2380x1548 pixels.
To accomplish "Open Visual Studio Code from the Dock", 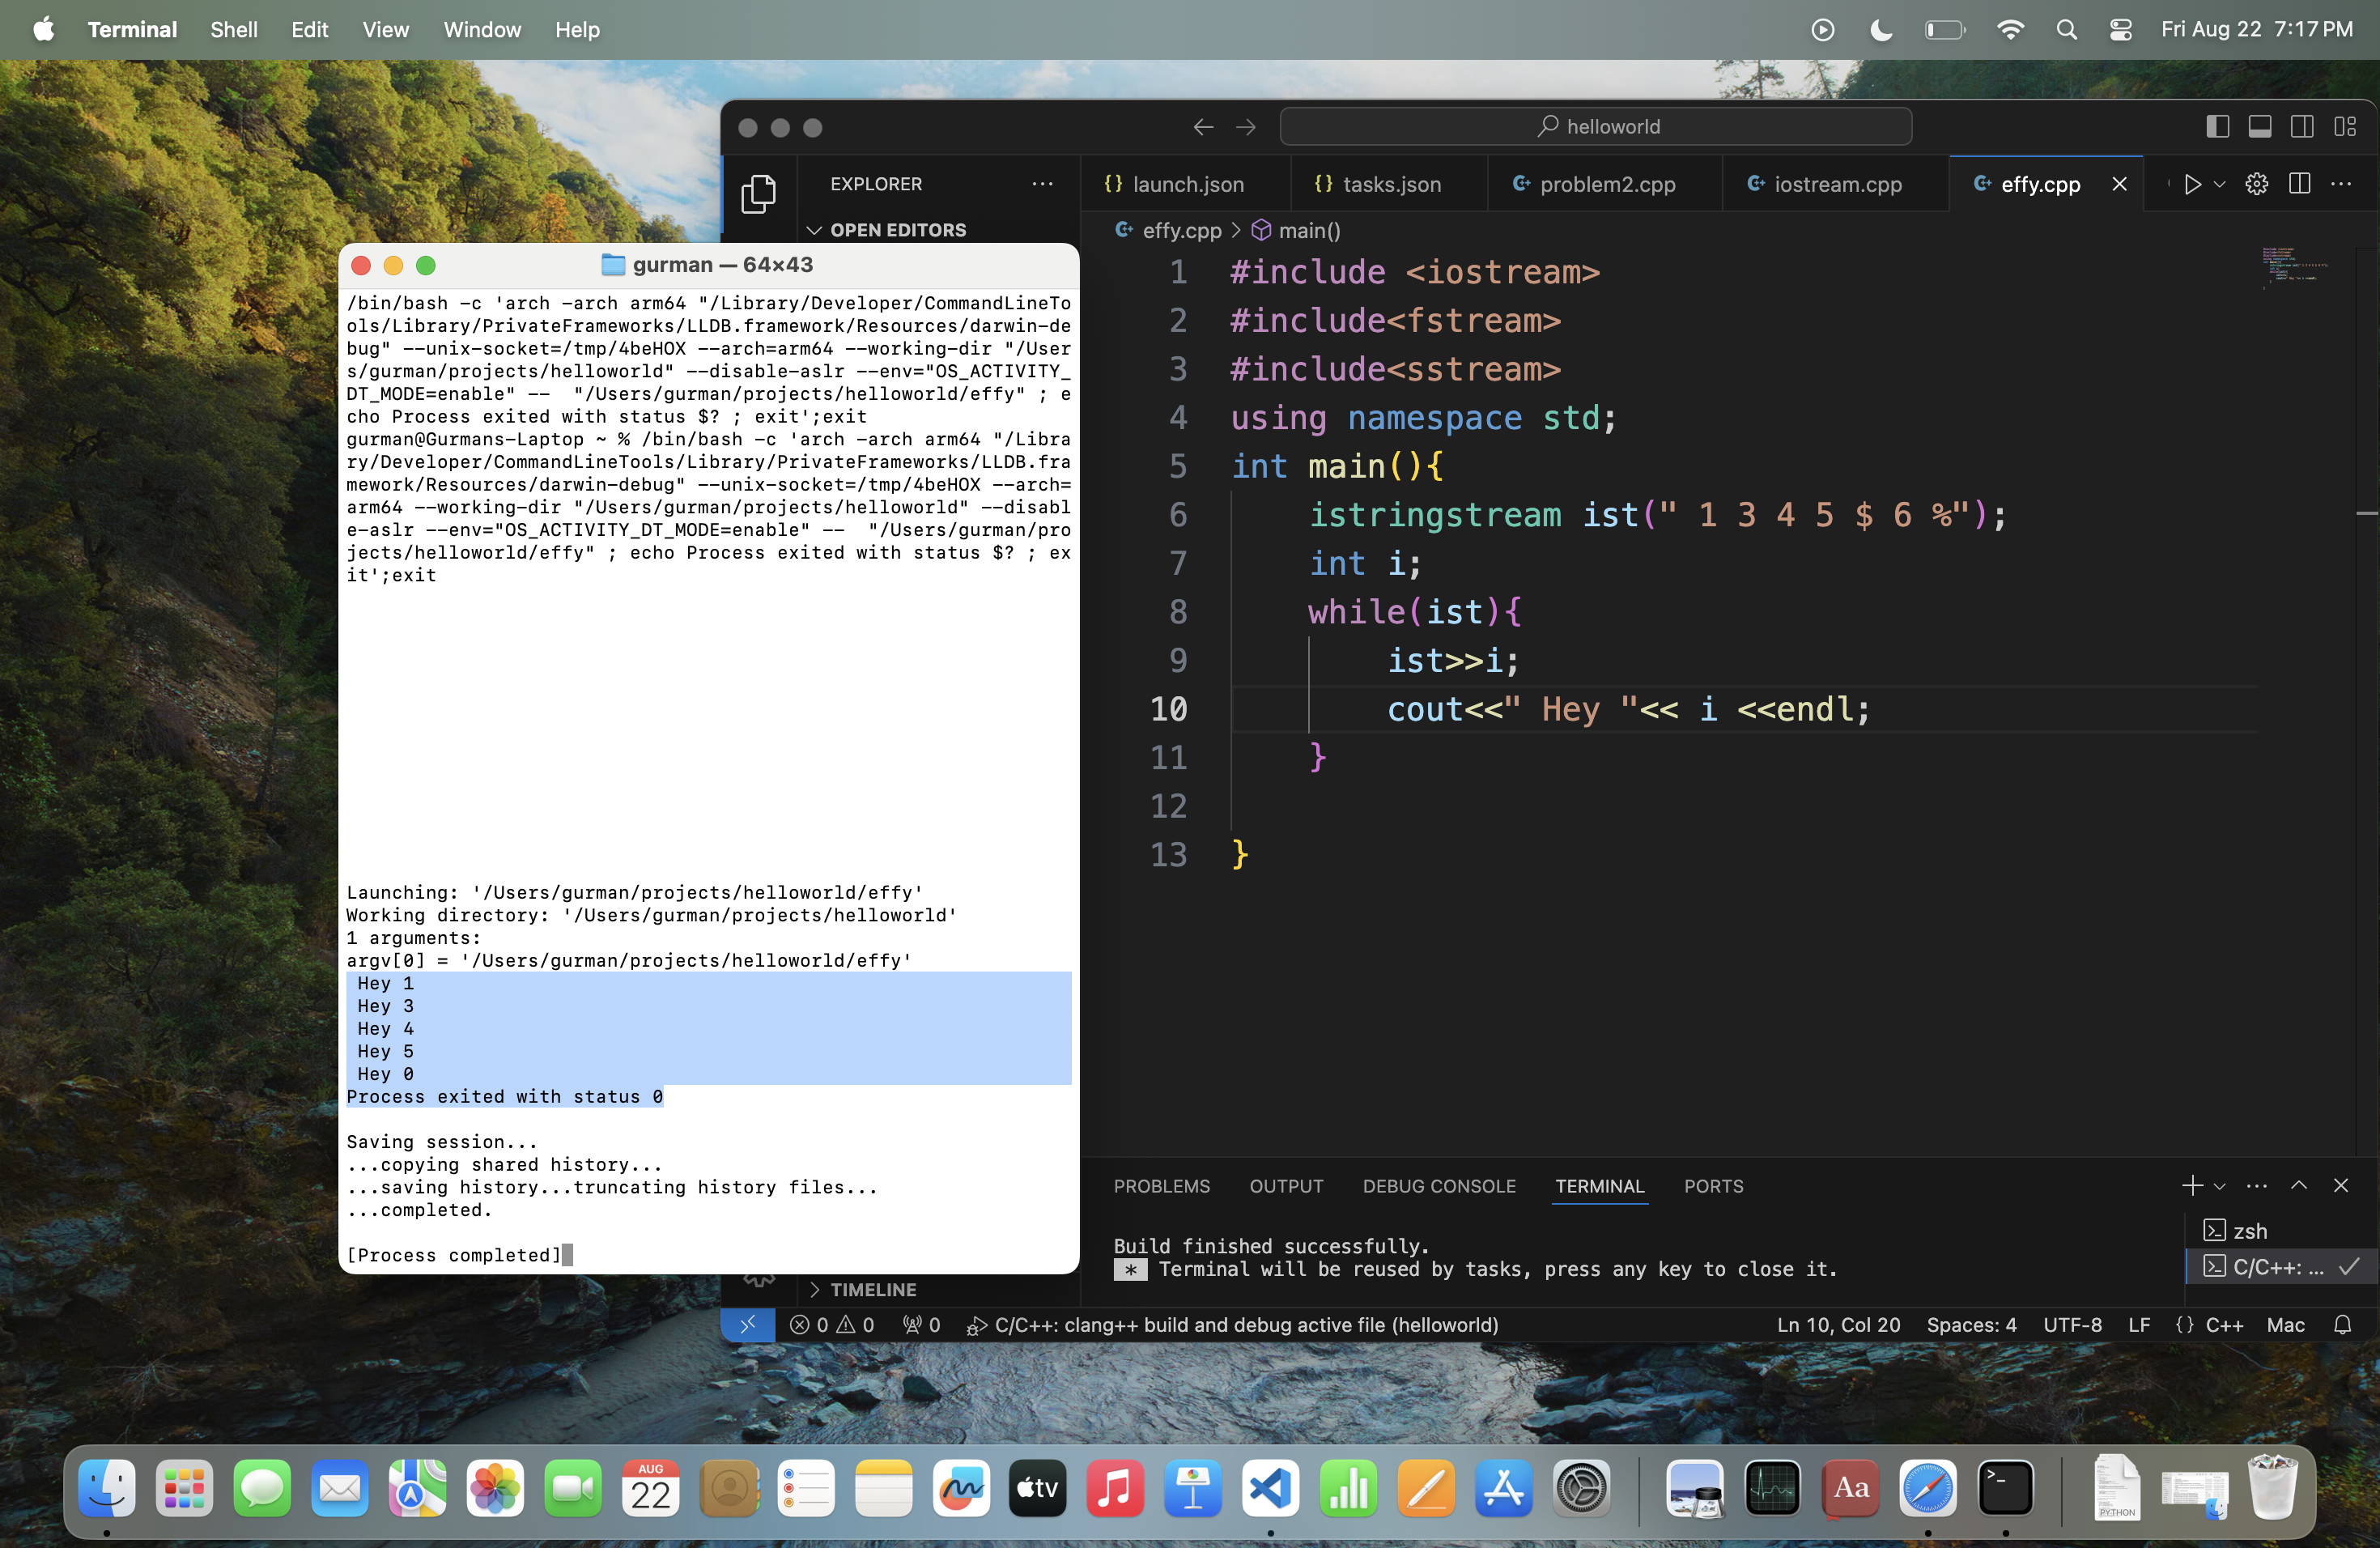I will pos(1270,1488).
